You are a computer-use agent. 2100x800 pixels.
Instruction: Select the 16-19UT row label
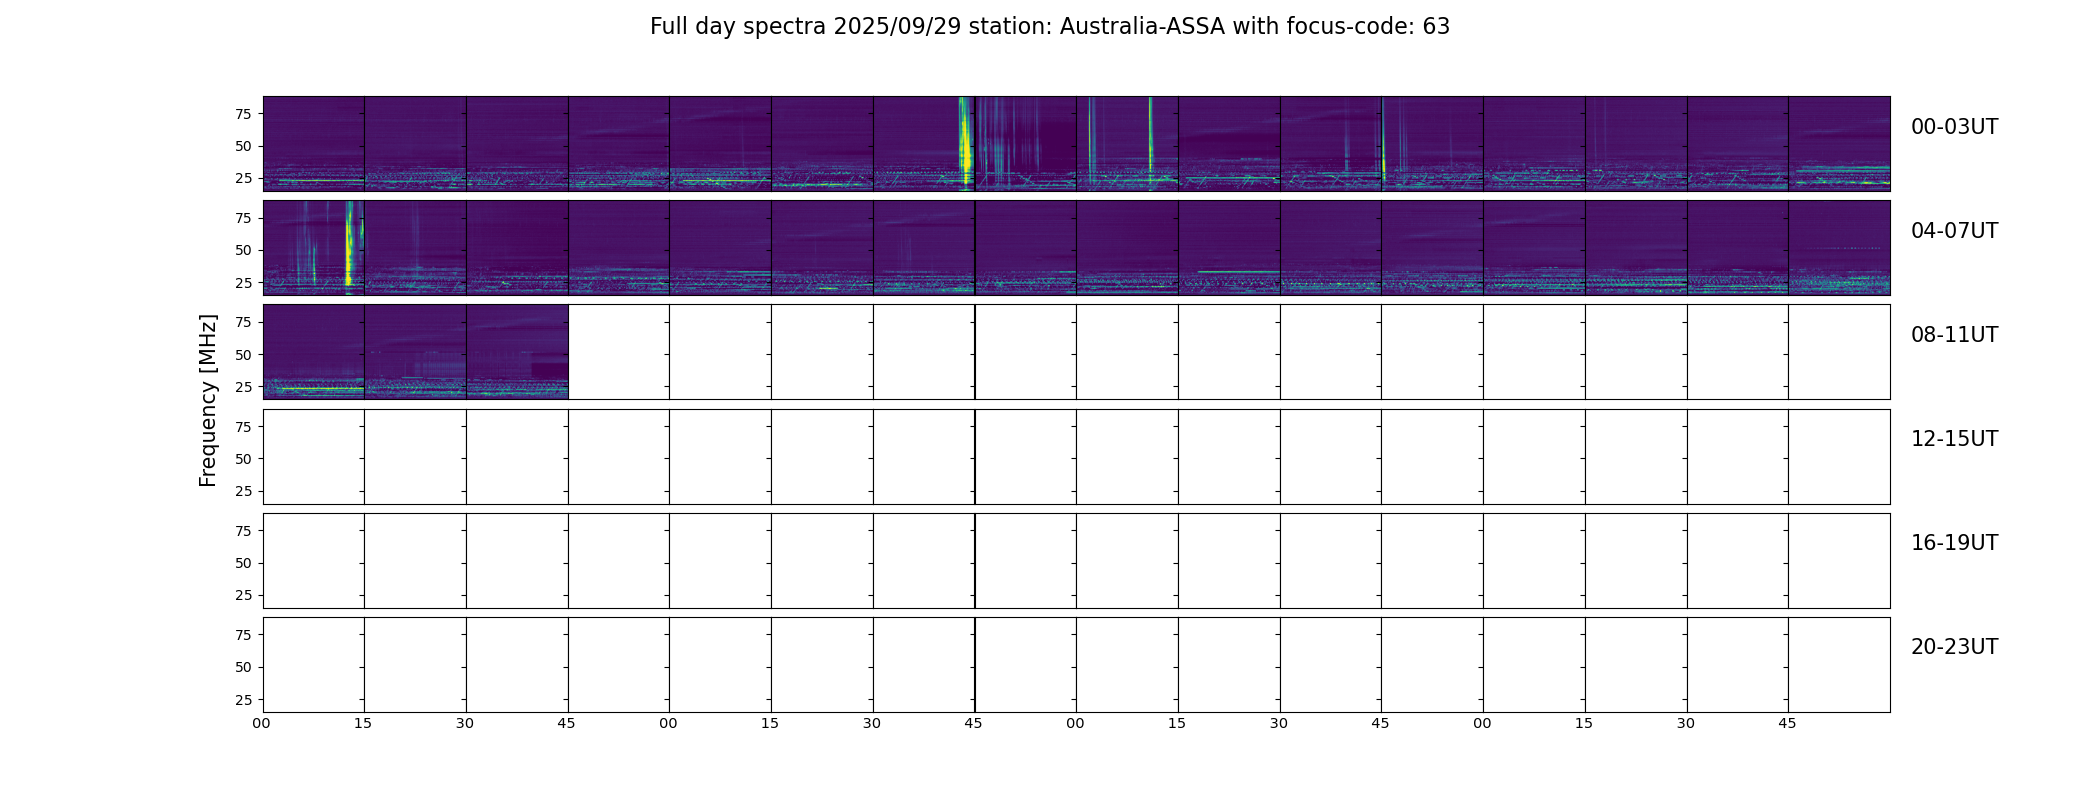pos(1953,543)
